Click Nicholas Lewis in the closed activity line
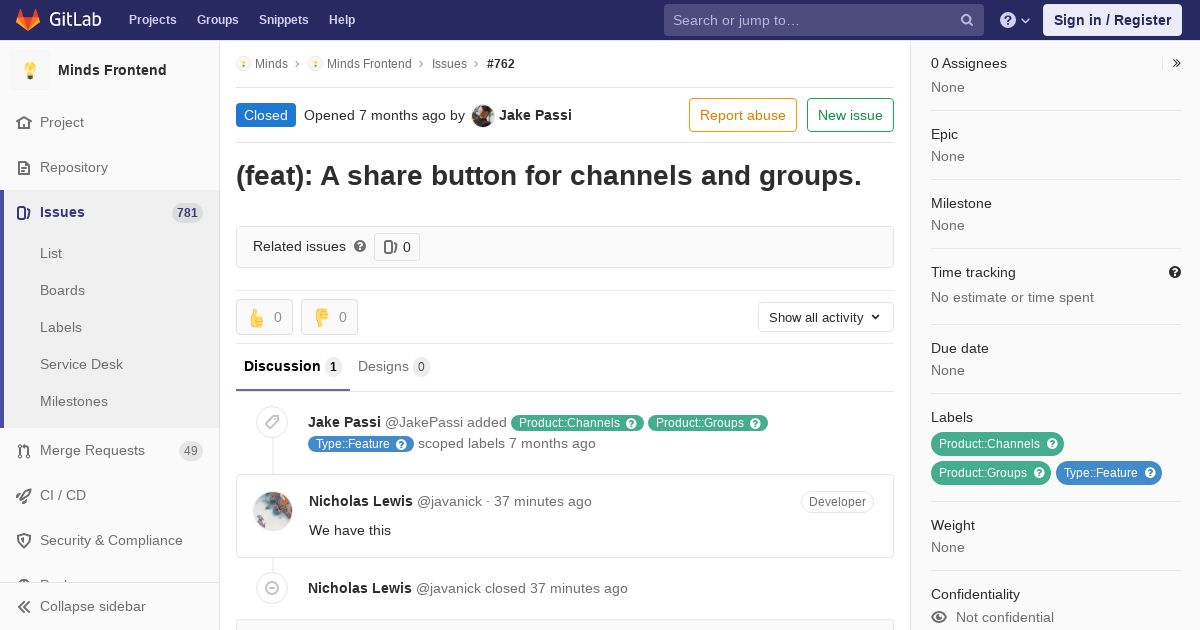The image size is (1200, 630). click(360, 589)
